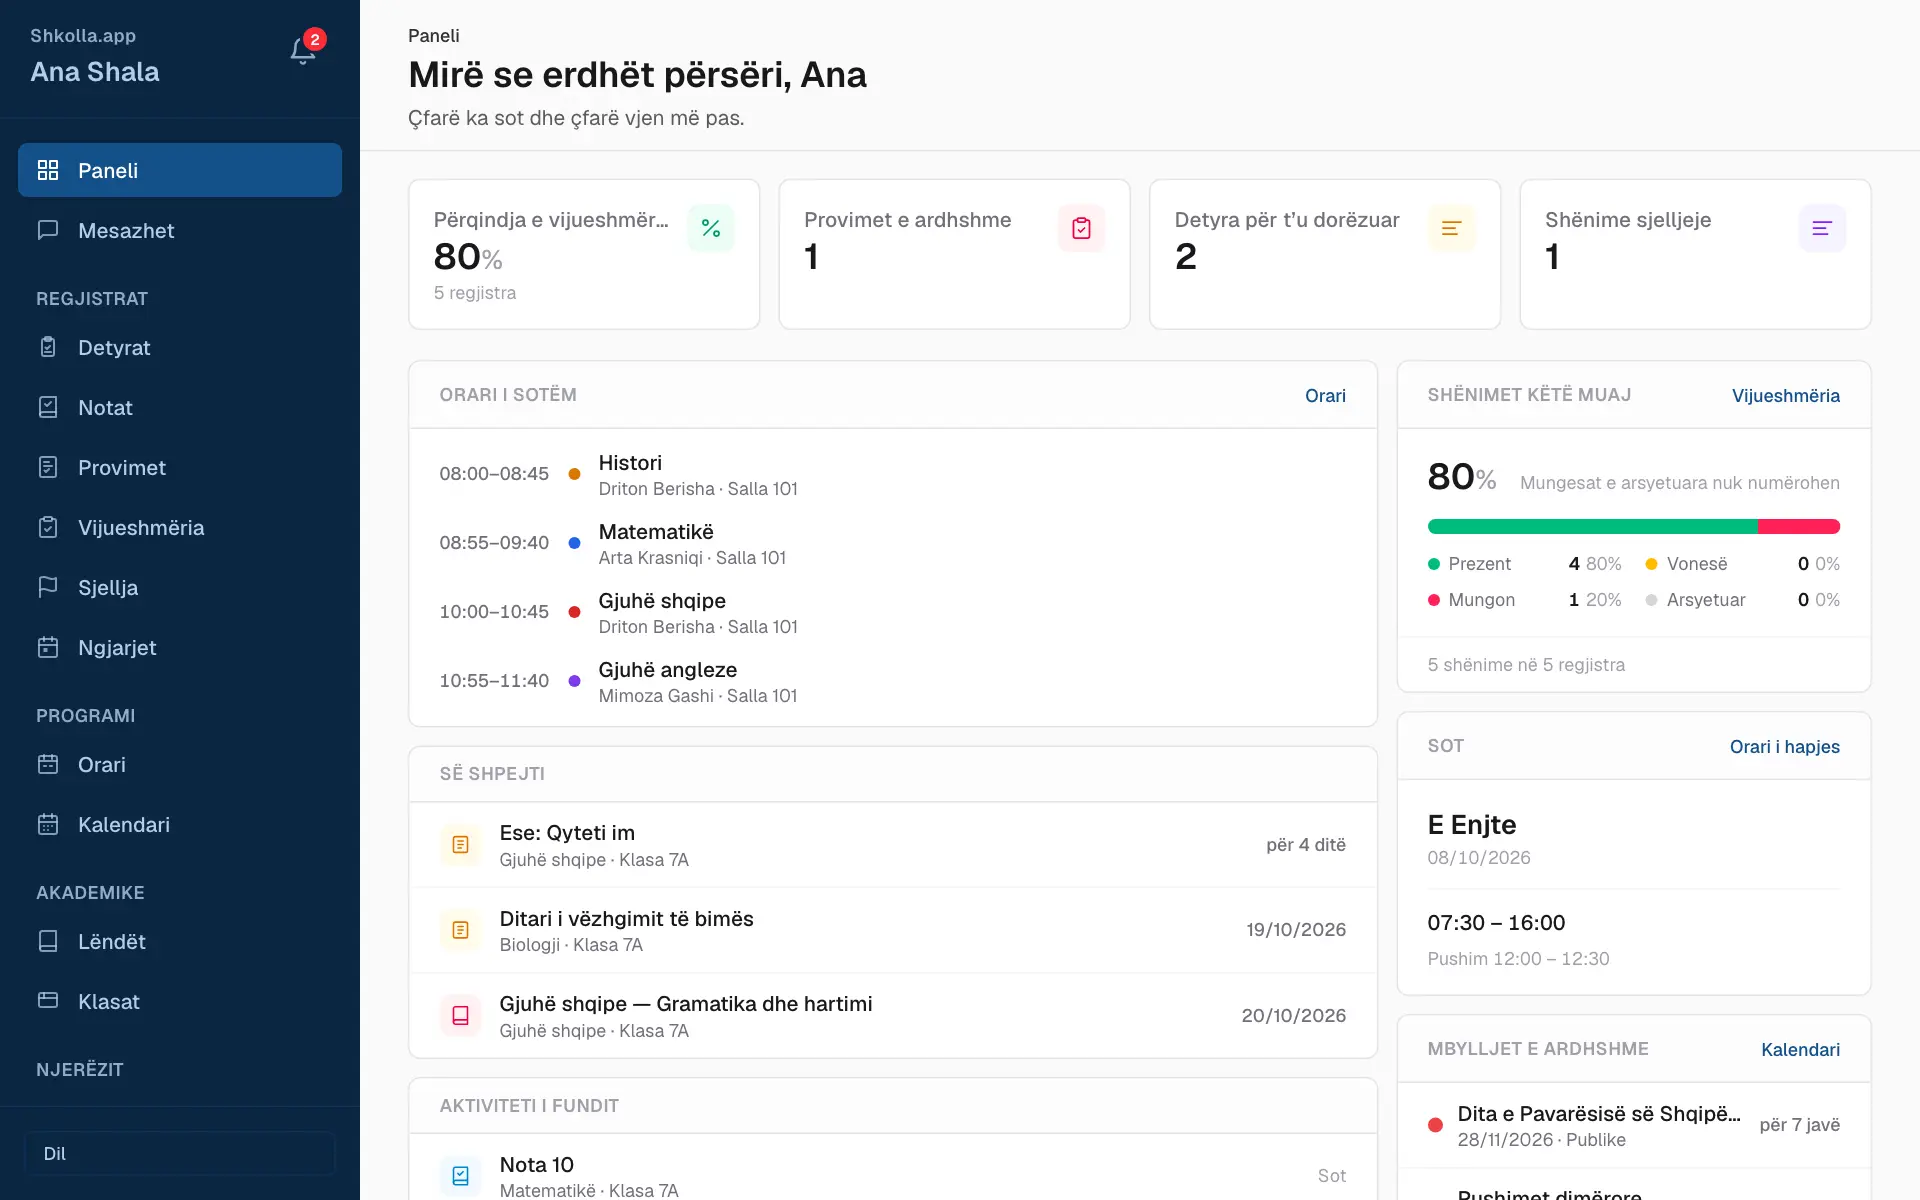The width and height of the screenshot is (1920, 1200).
Task: Click the Lëndët book icon
Action: click(x=48, y=941)
